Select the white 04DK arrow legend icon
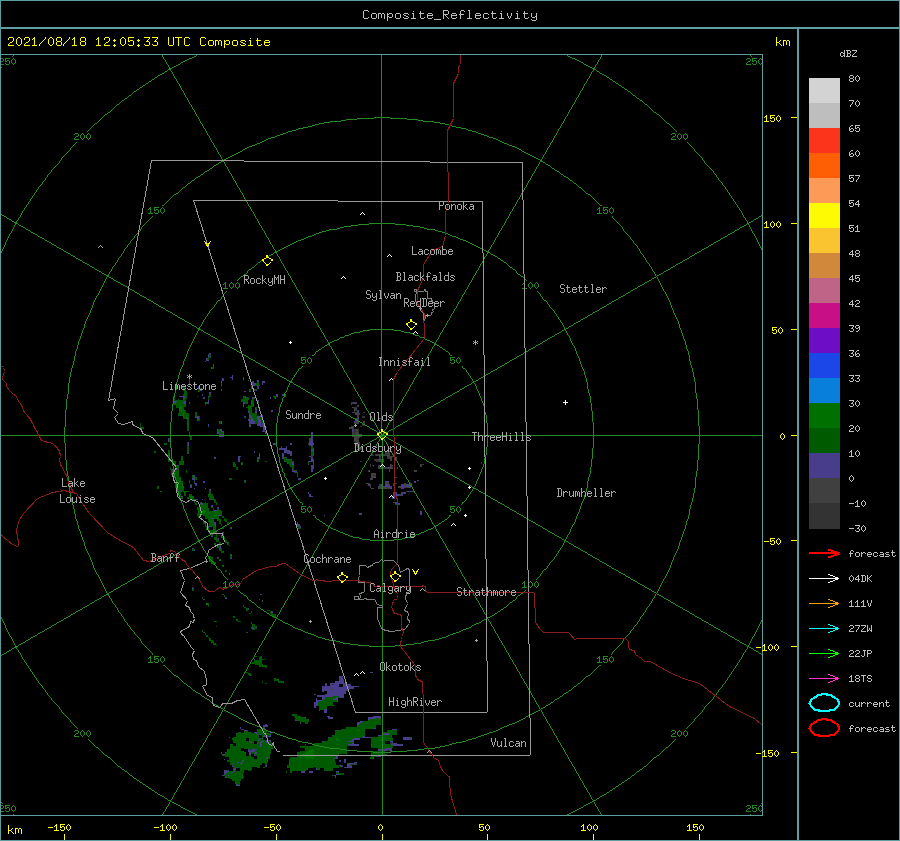This screenshot has height=841, width=900. coord(824,578)
